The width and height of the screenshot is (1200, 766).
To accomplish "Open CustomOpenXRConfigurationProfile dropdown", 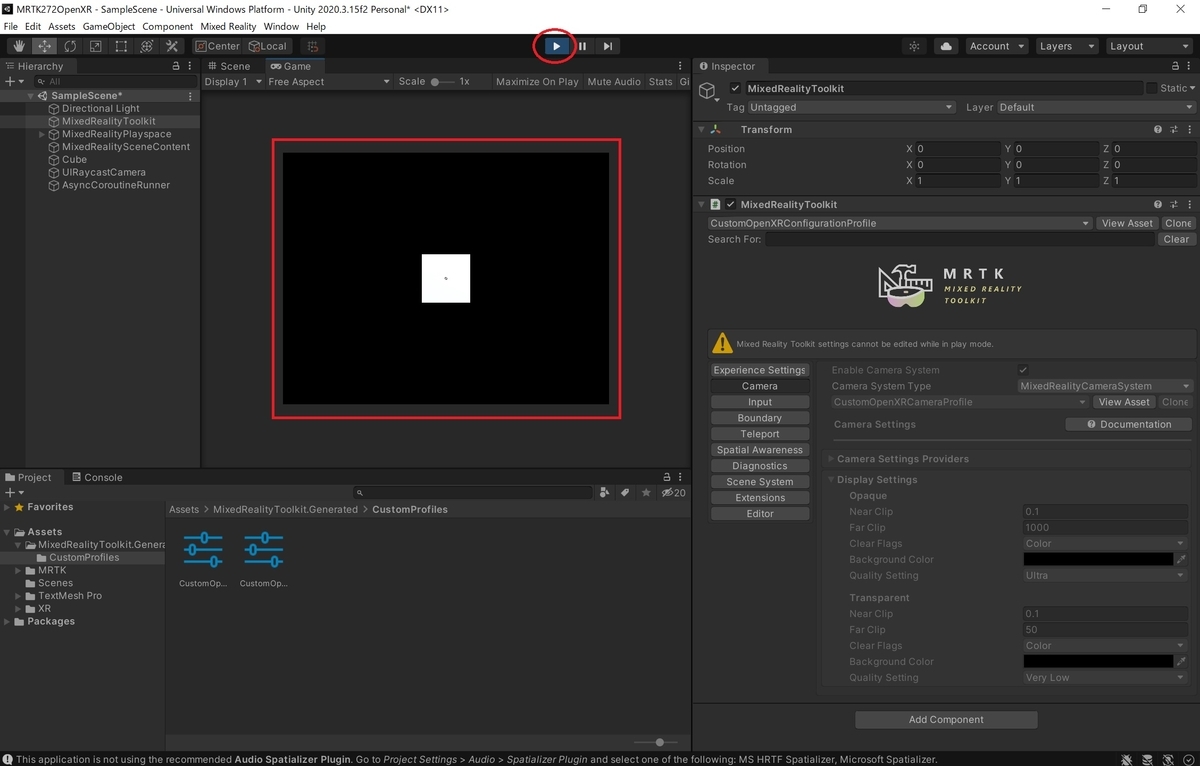I will tap(900, 223).
